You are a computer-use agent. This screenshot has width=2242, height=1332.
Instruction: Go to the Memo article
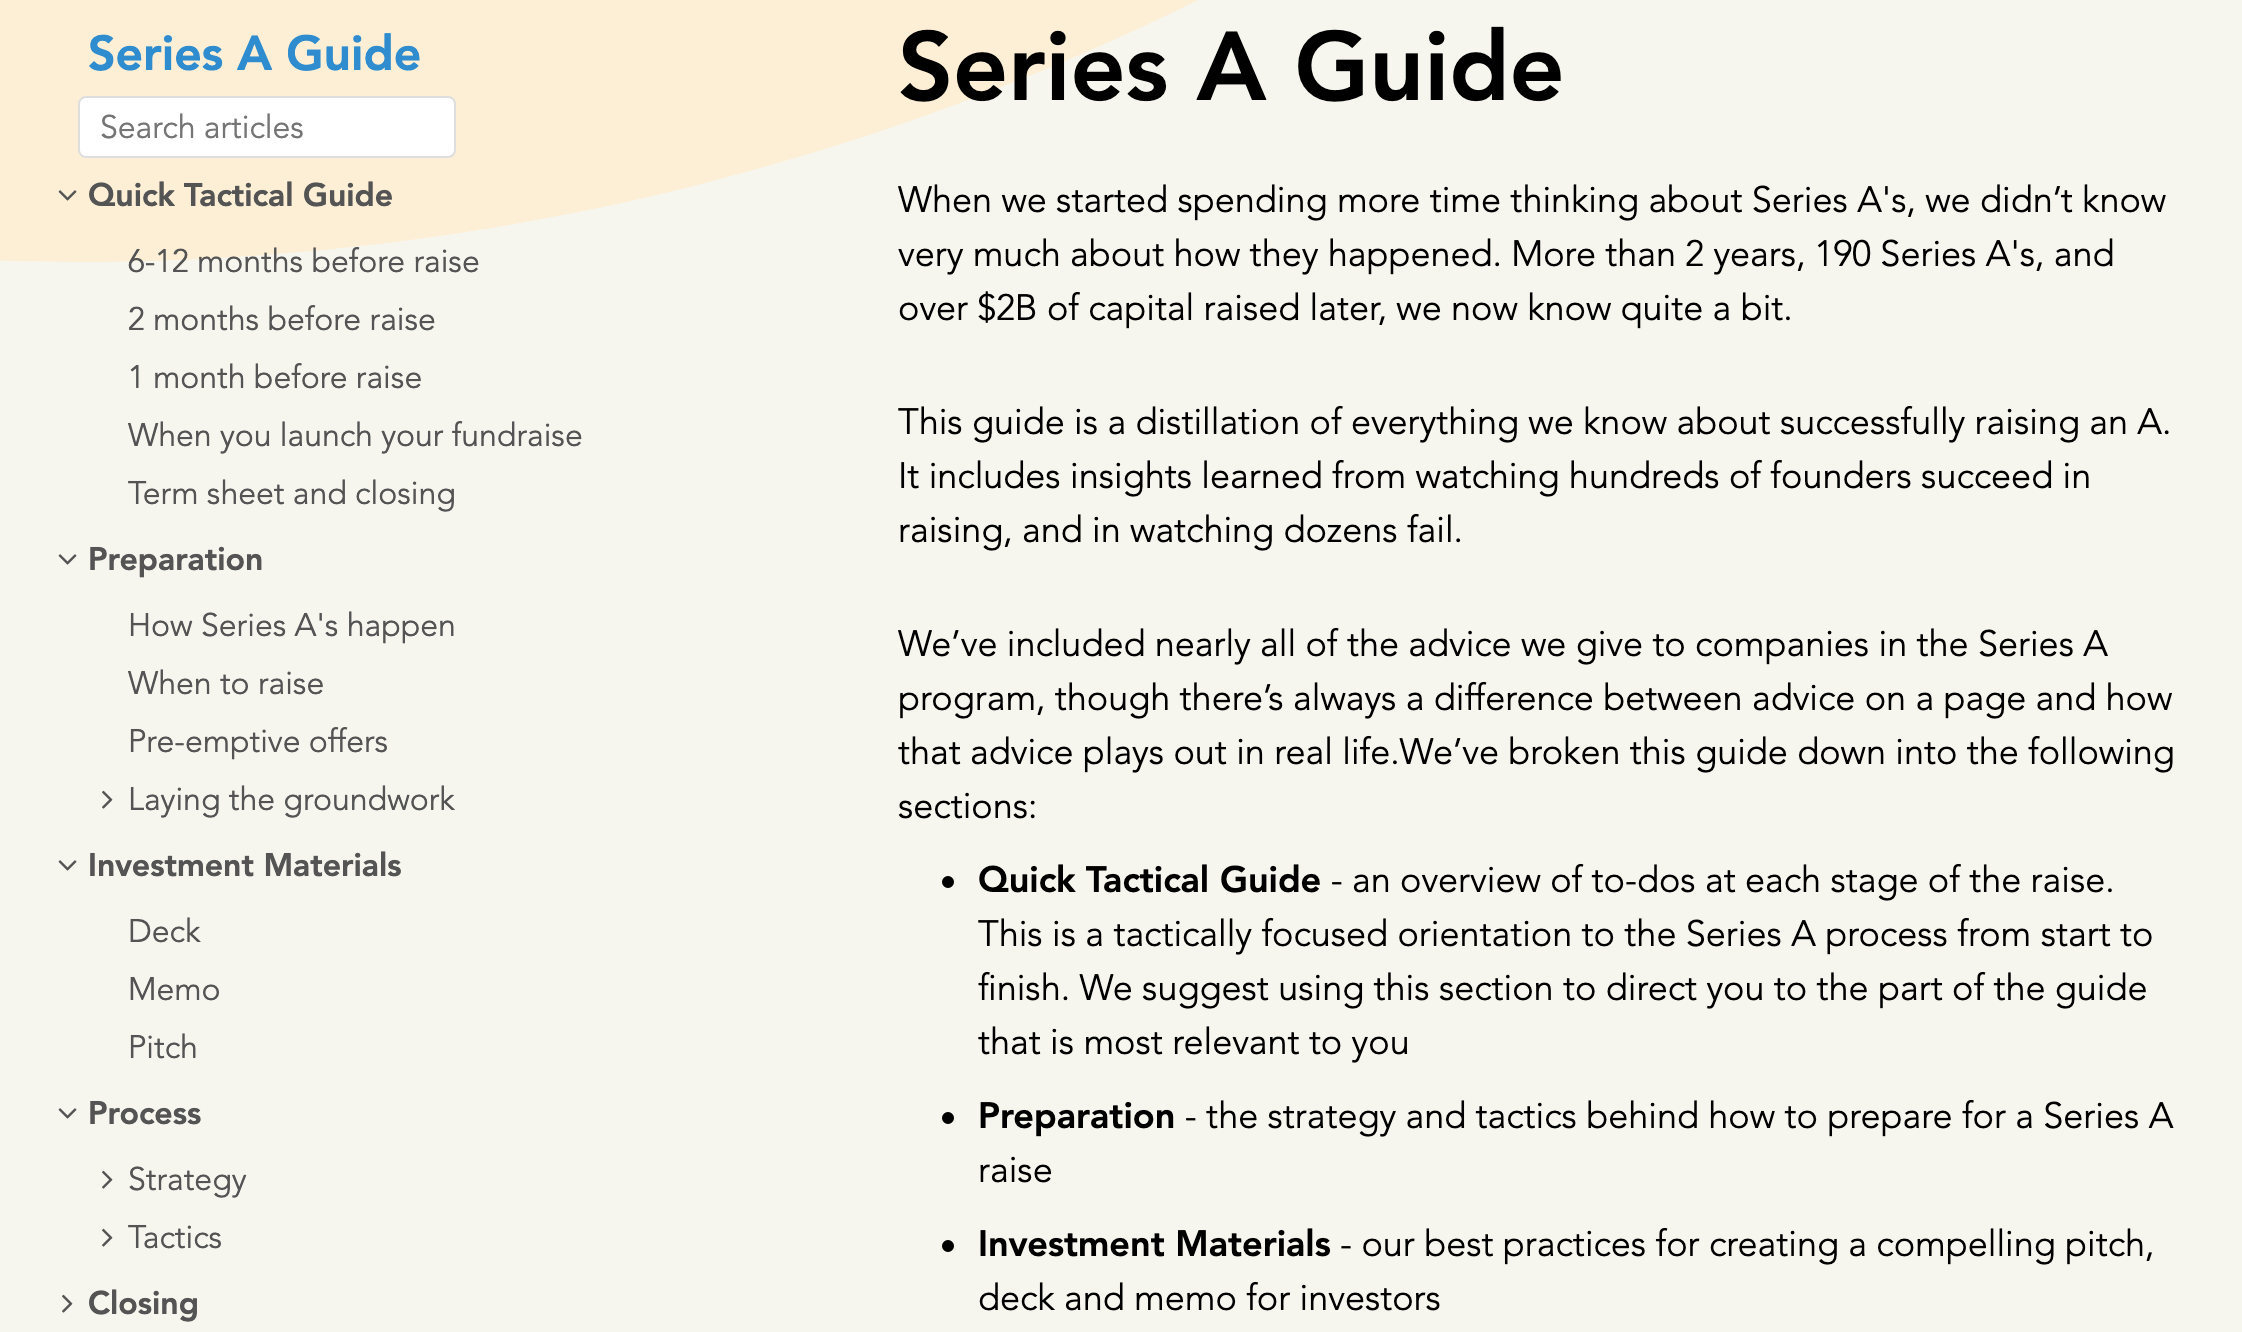[x=174, y=990]
